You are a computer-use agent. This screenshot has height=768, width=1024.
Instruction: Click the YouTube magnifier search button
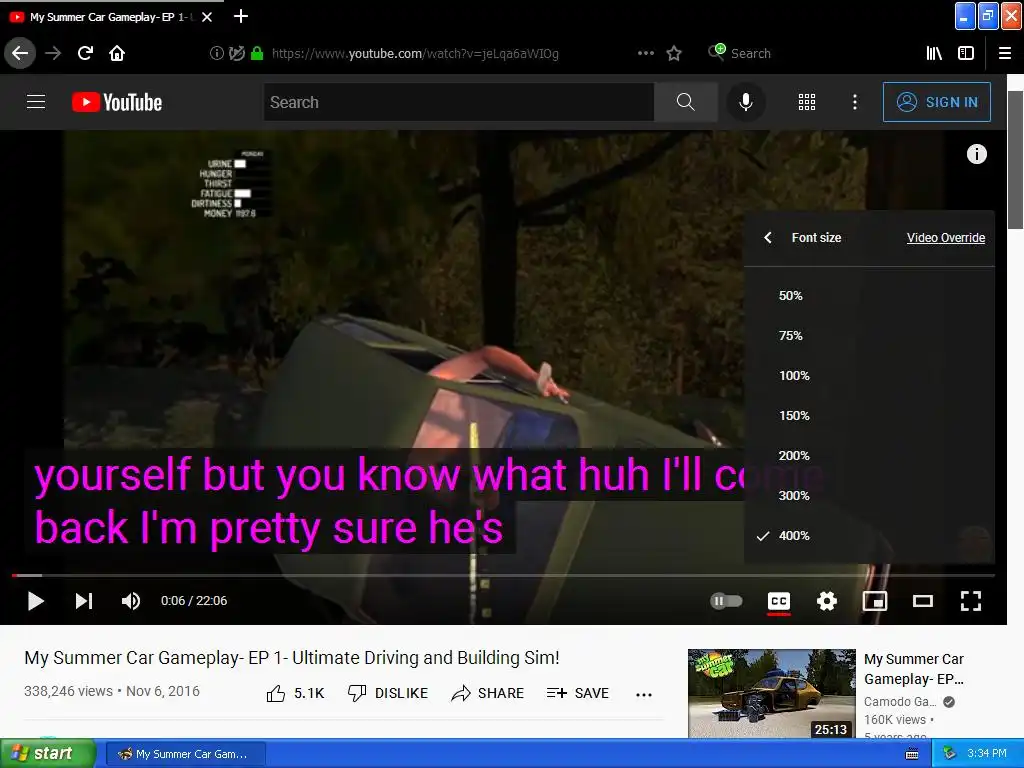686,102
